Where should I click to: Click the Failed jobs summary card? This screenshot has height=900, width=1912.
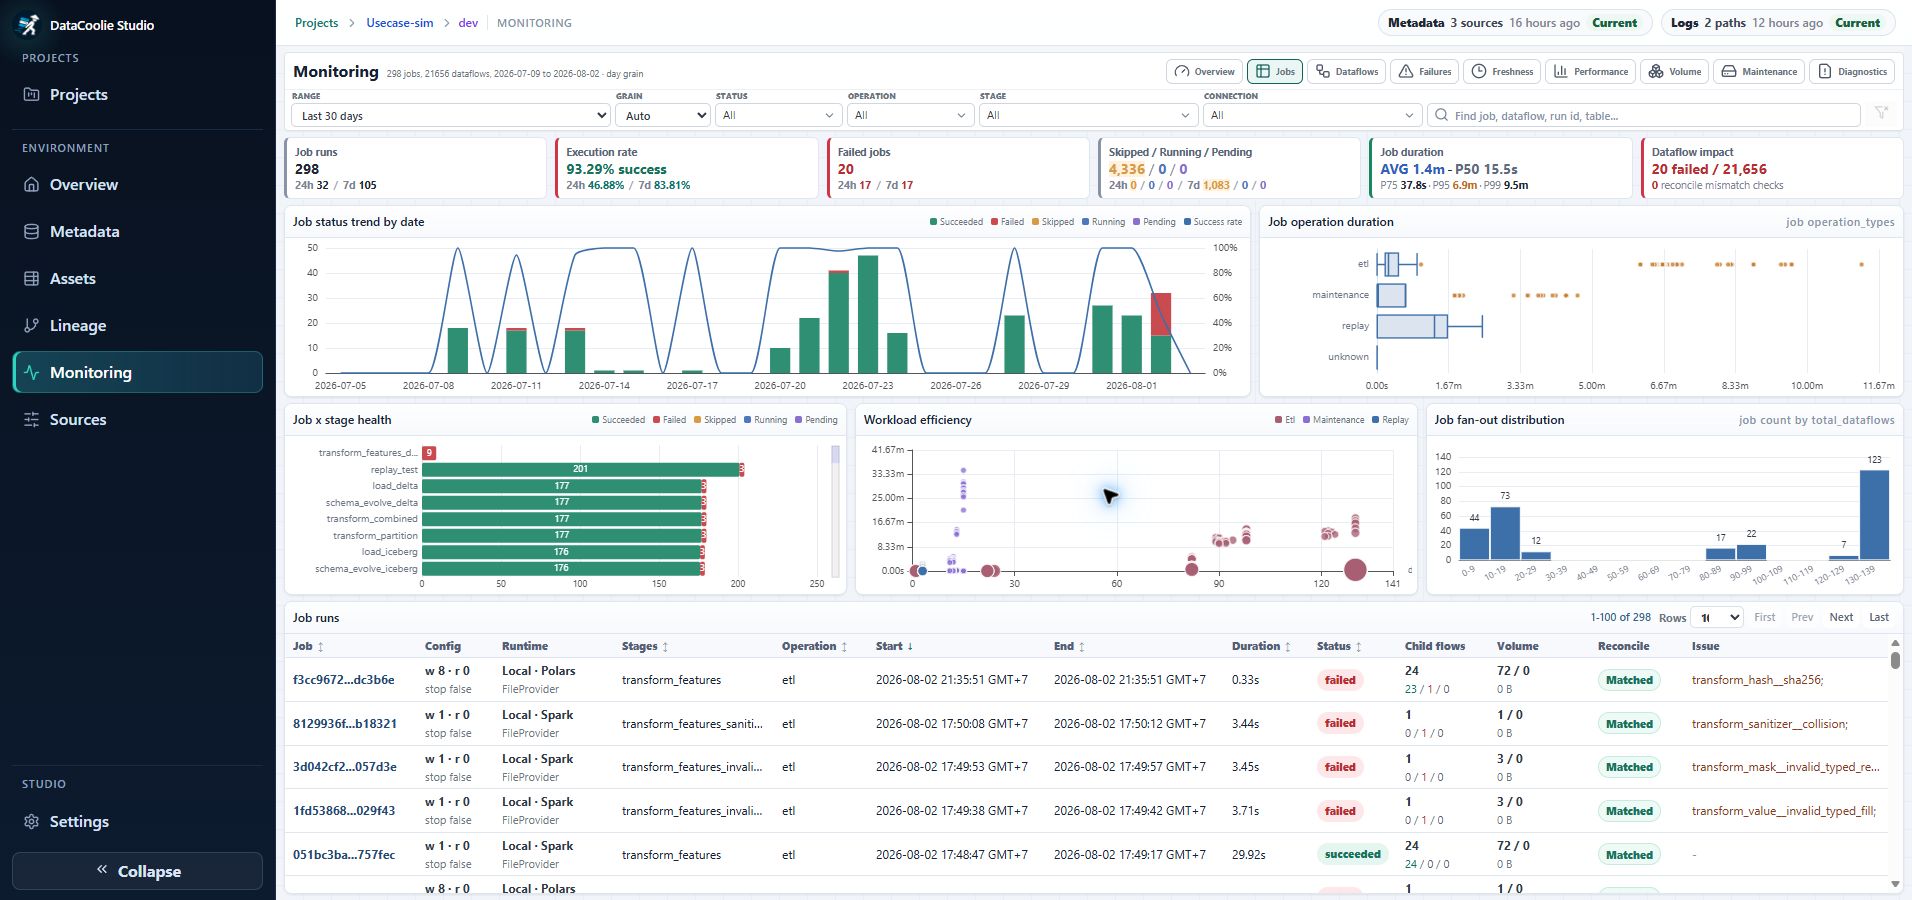957,168
